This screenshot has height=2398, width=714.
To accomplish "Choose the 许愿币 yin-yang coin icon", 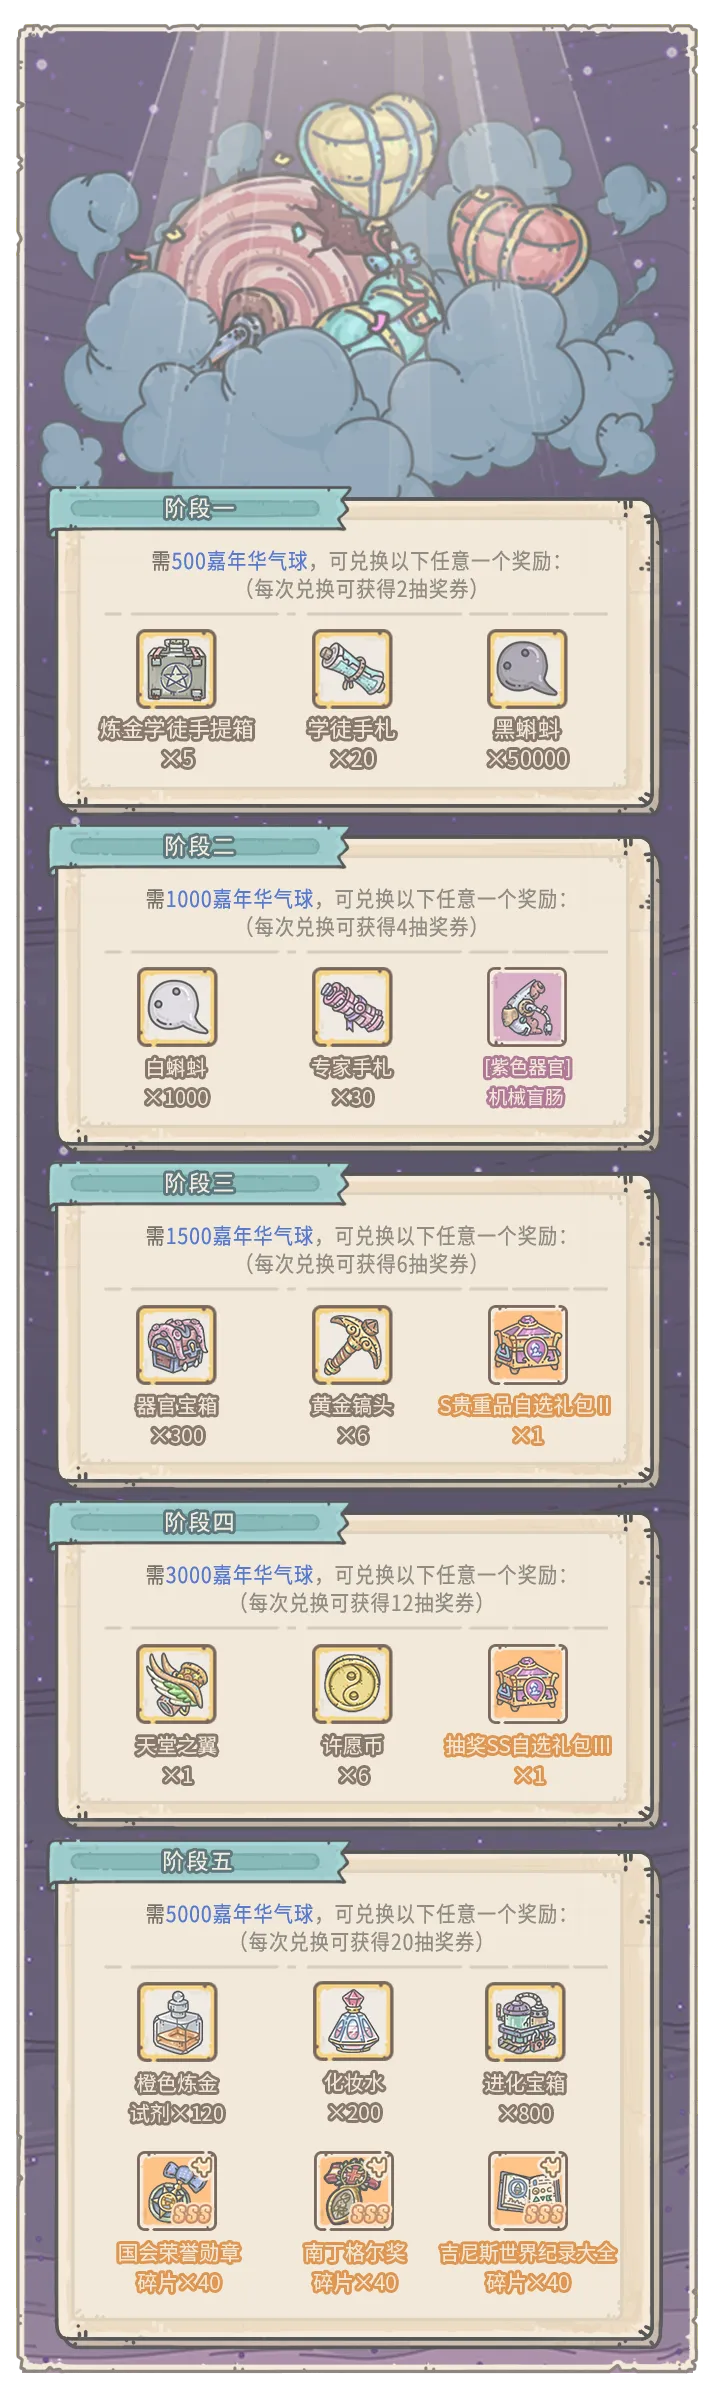I will tap(352, 1684).
